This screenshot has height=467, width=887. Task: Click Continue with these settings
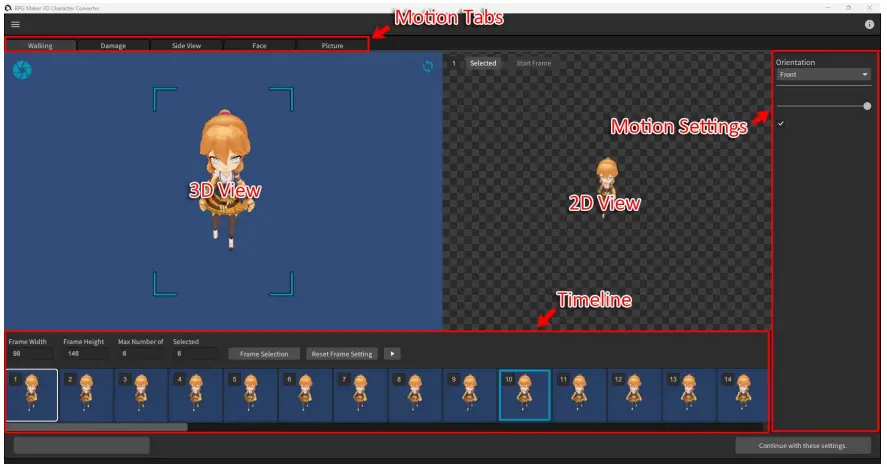(801, 445)
